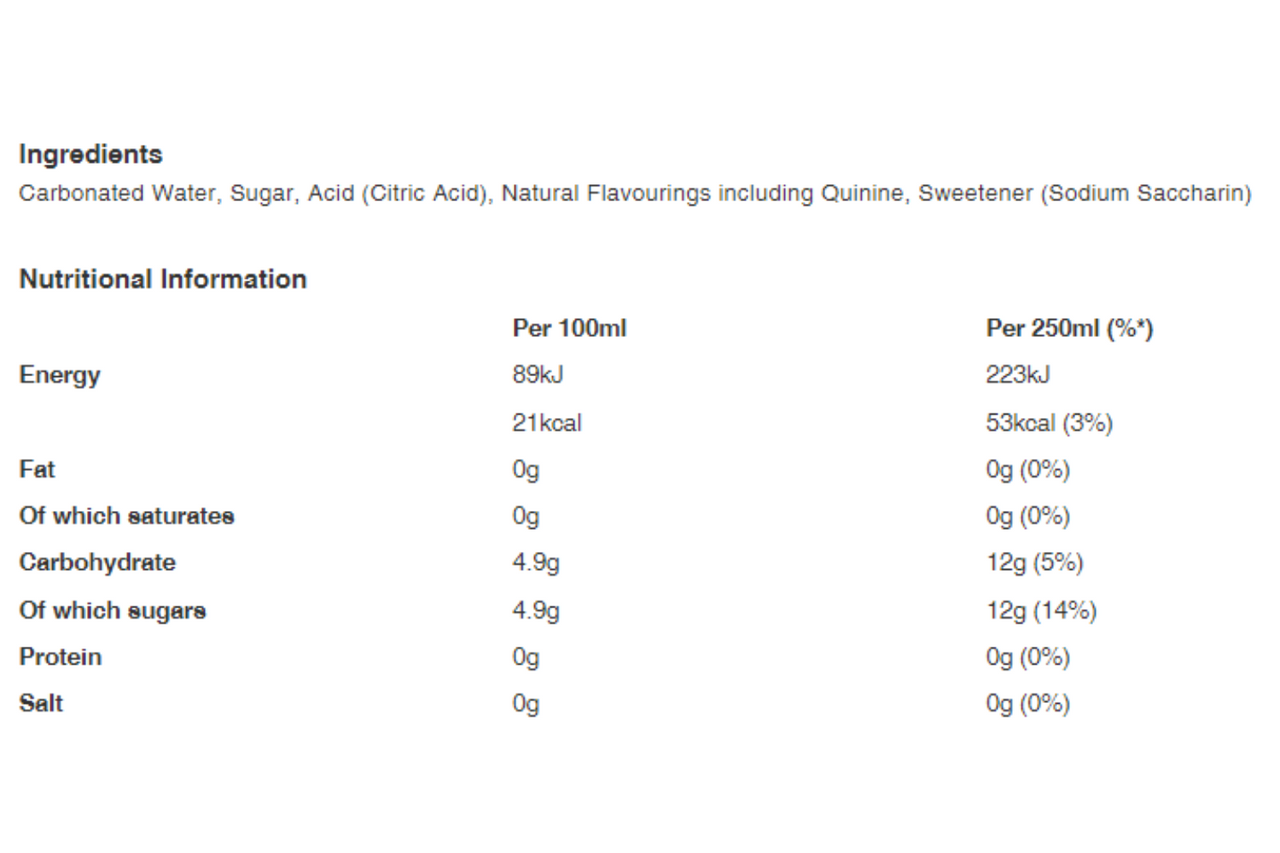
Task: Click the Nutritional Information heading
Action: coord(163,279)
